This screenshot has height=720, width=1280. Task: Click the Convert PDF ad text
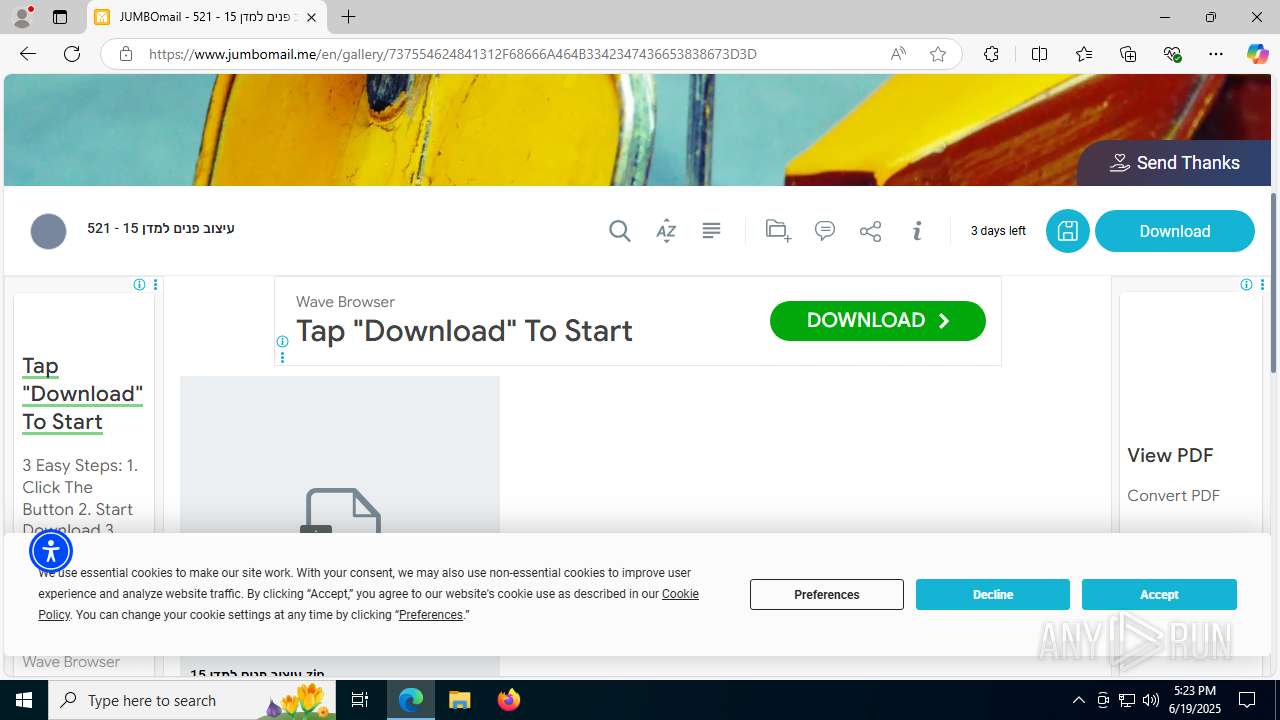click(x=1173, y=496)
